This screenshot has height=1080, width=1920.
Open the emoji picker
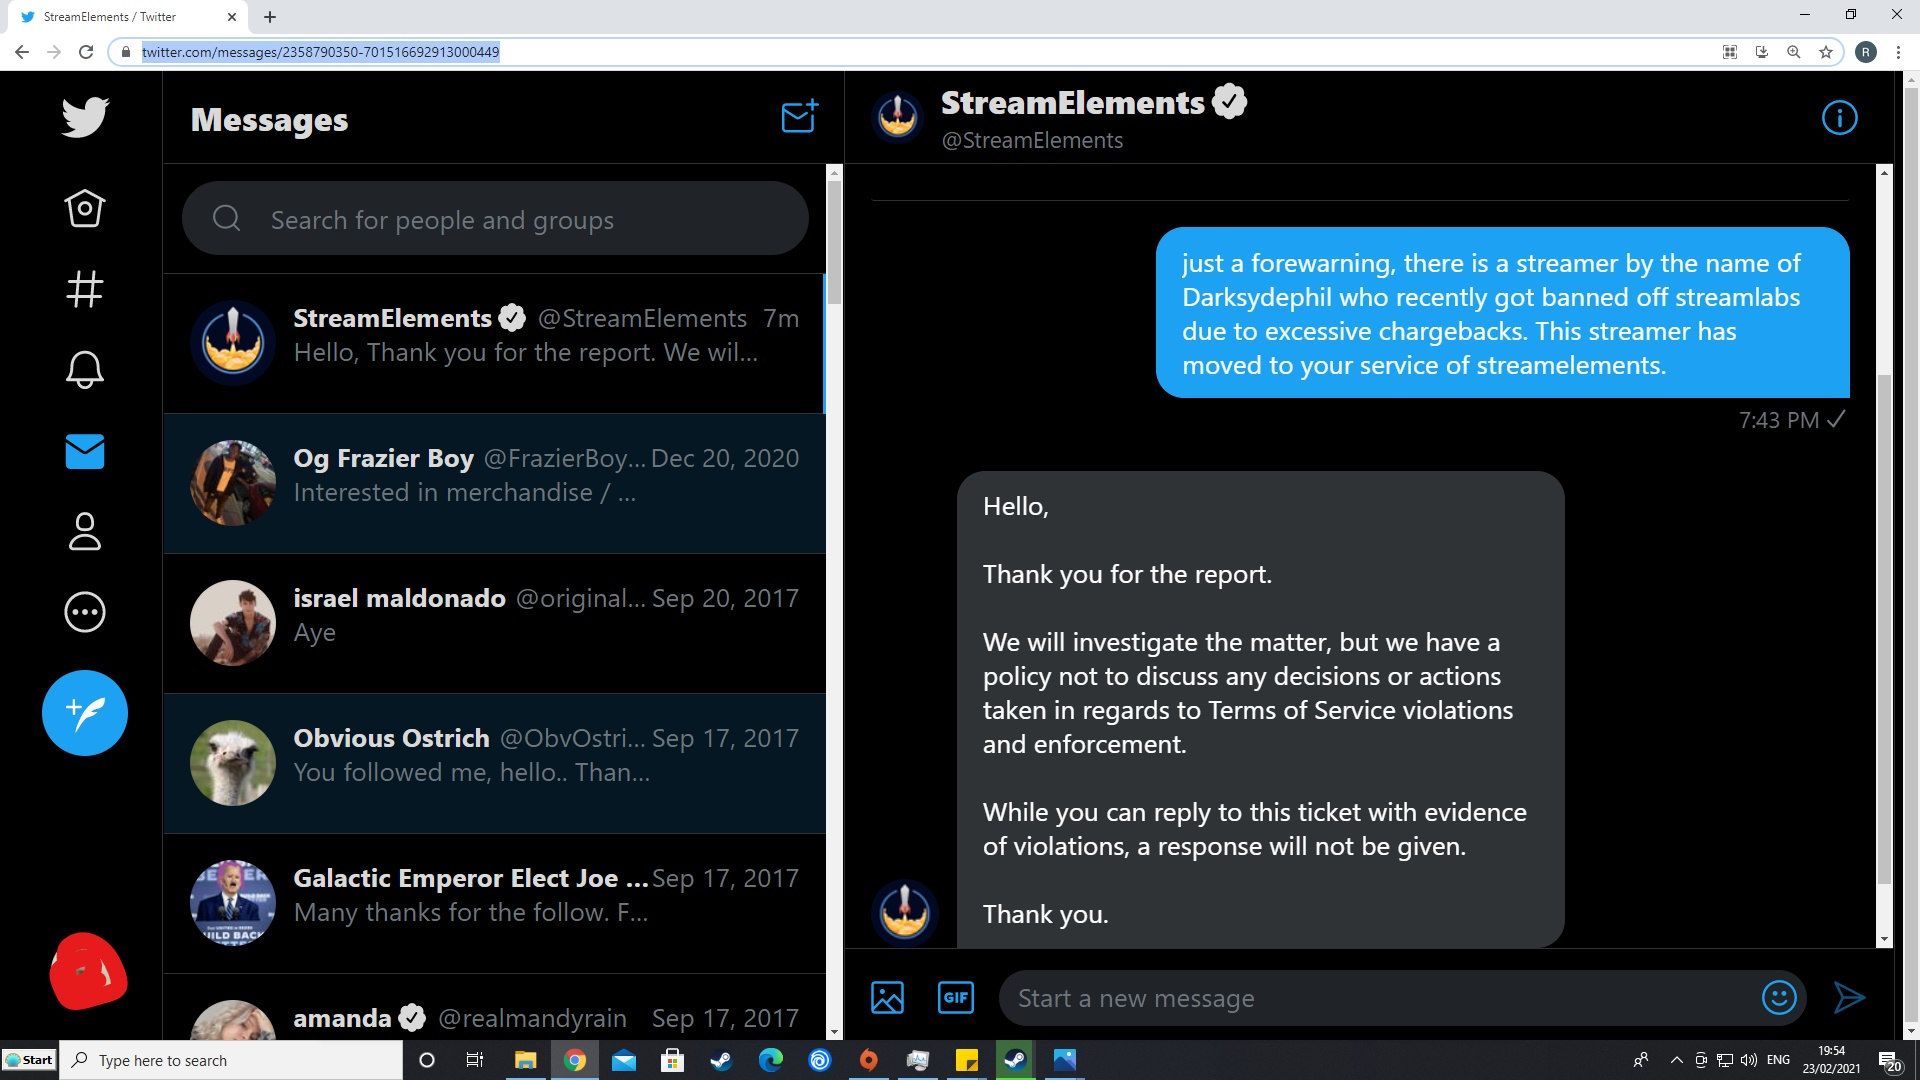click(1779, 998)
